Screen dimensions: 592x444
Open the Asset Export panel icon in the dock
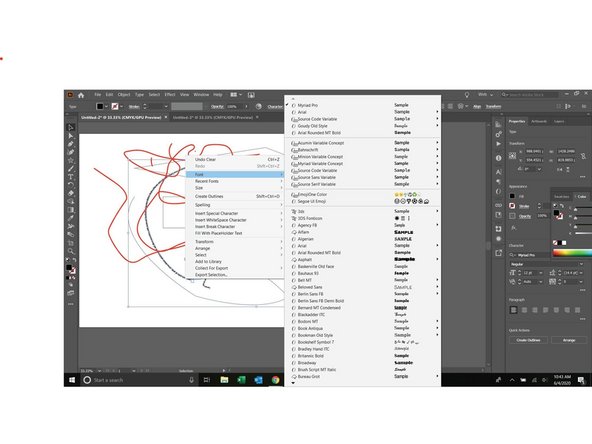point(498,253)
